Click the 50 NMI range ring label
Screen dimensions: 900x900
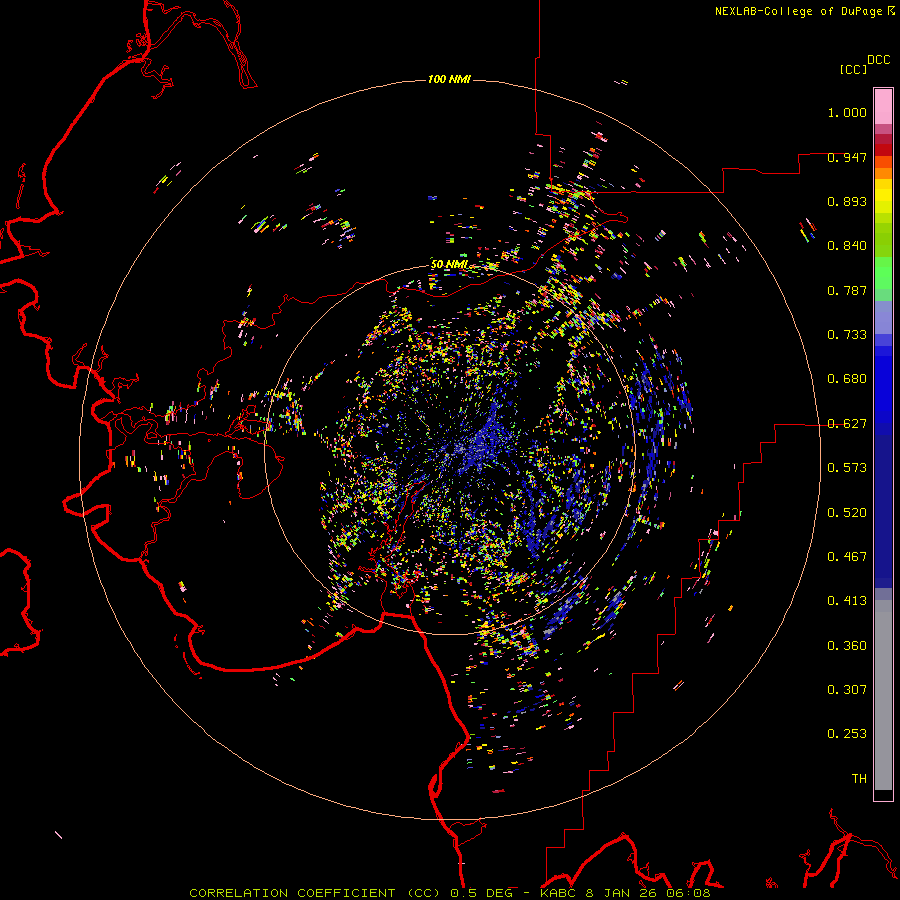(449, 265)
